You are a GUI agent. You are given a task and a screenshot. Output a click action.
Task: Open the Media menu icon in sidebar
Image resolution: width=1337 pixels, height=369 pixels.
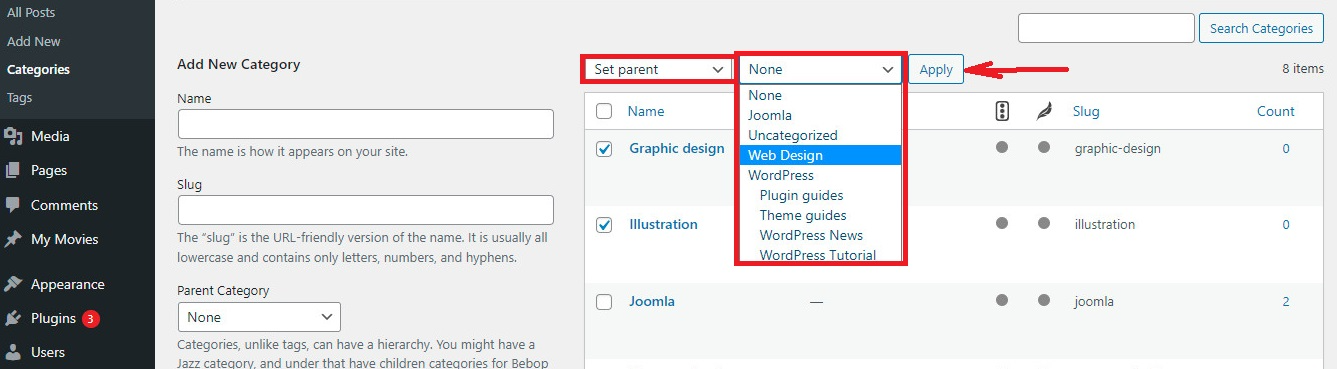13,136
